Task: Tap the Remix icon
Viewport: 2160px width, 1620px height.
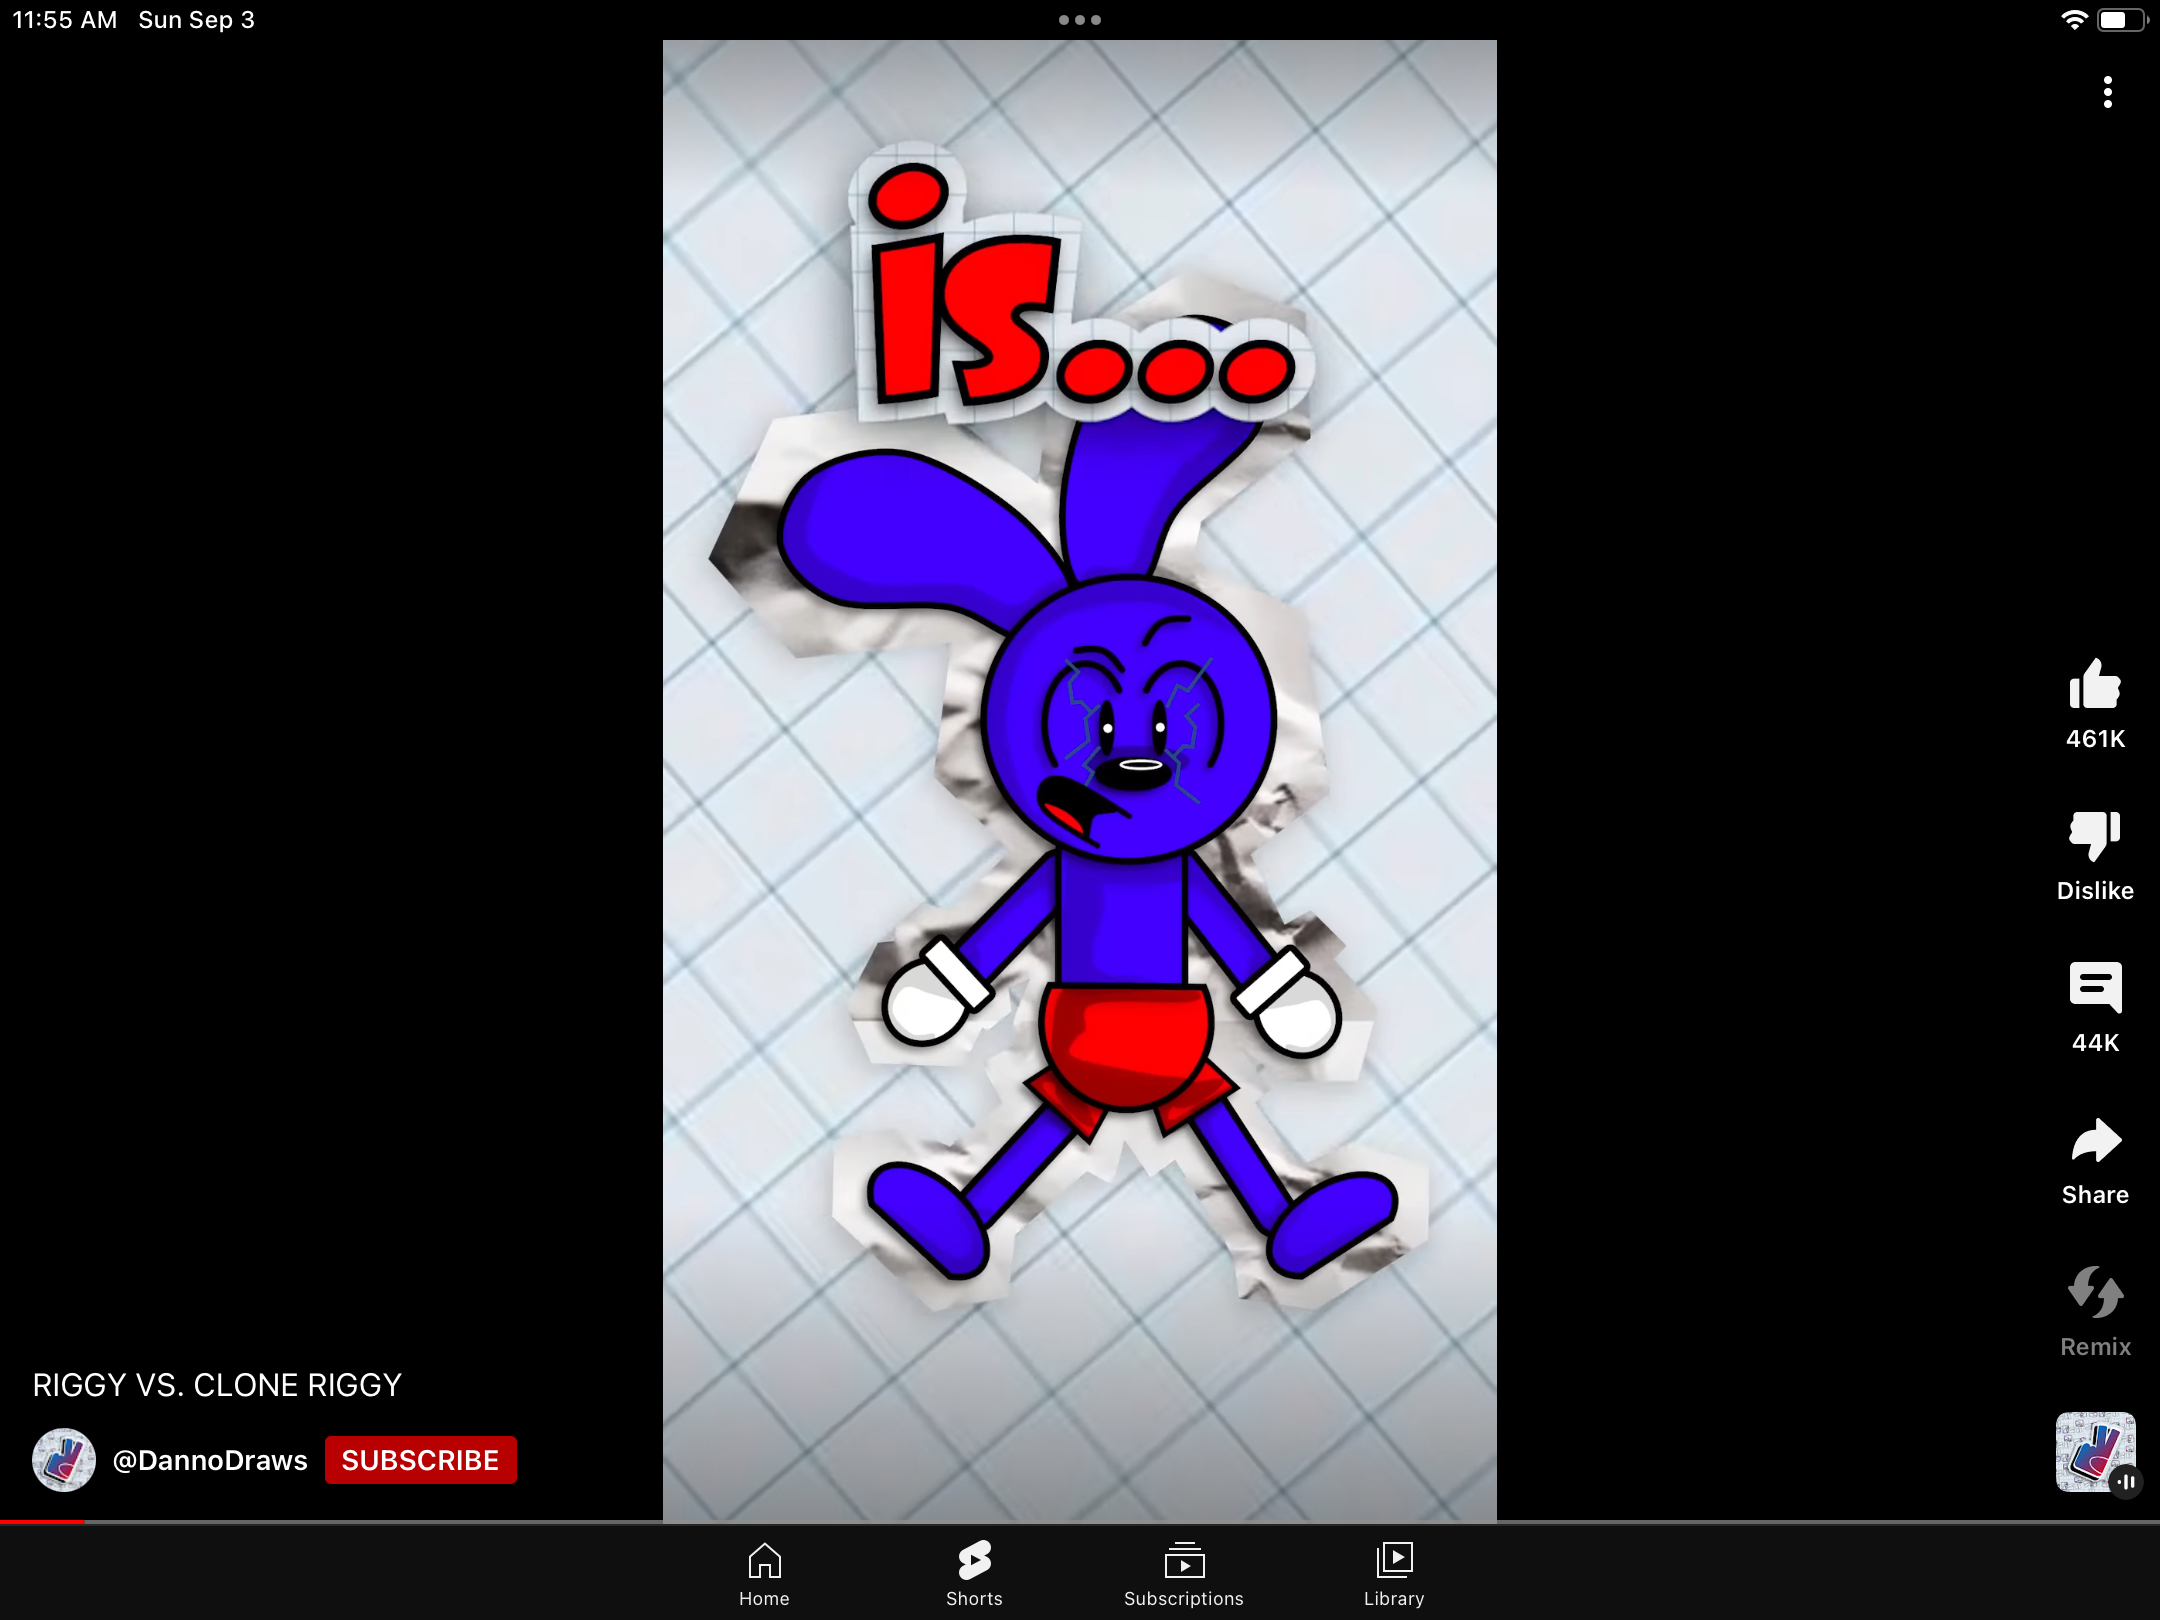Action: (x=2095, y=1293)
